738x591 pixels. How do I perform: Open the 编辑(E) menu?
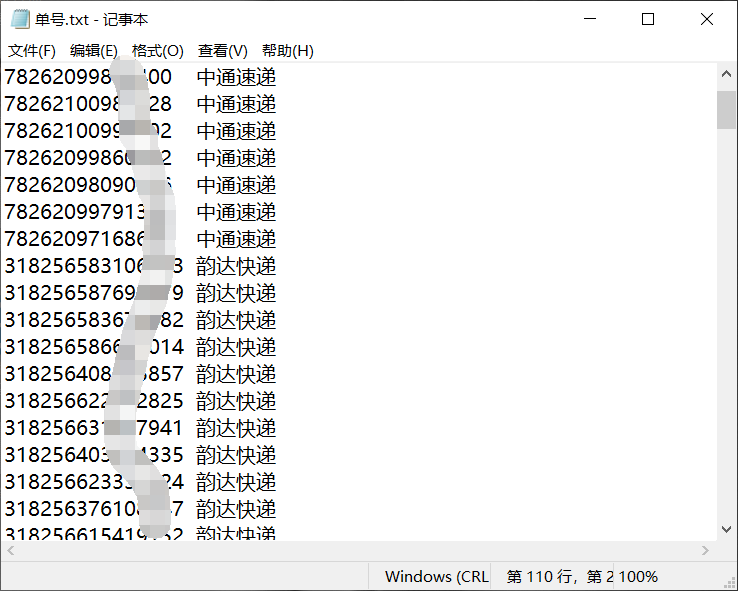[x=94, y=50]
